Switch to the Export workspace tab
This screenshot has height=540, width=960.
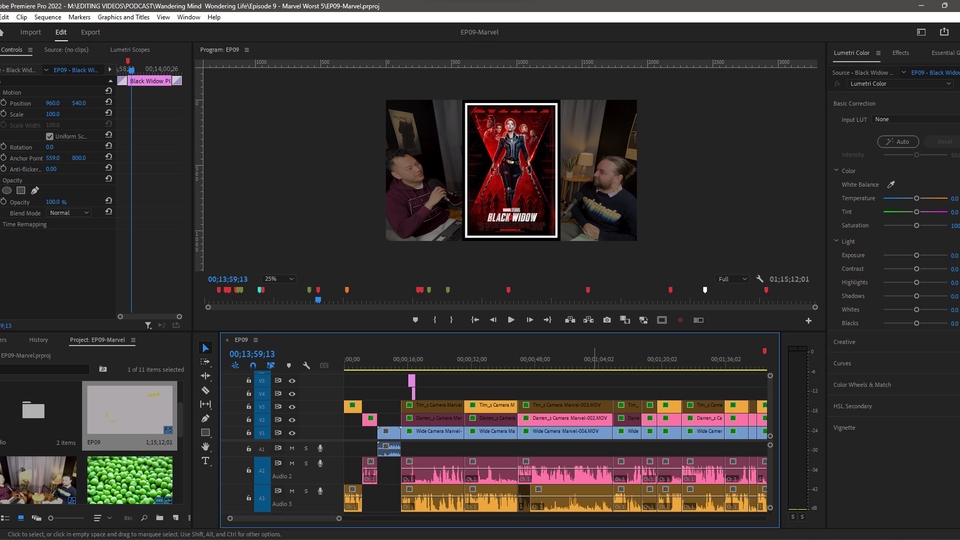[x=90, y=32]
